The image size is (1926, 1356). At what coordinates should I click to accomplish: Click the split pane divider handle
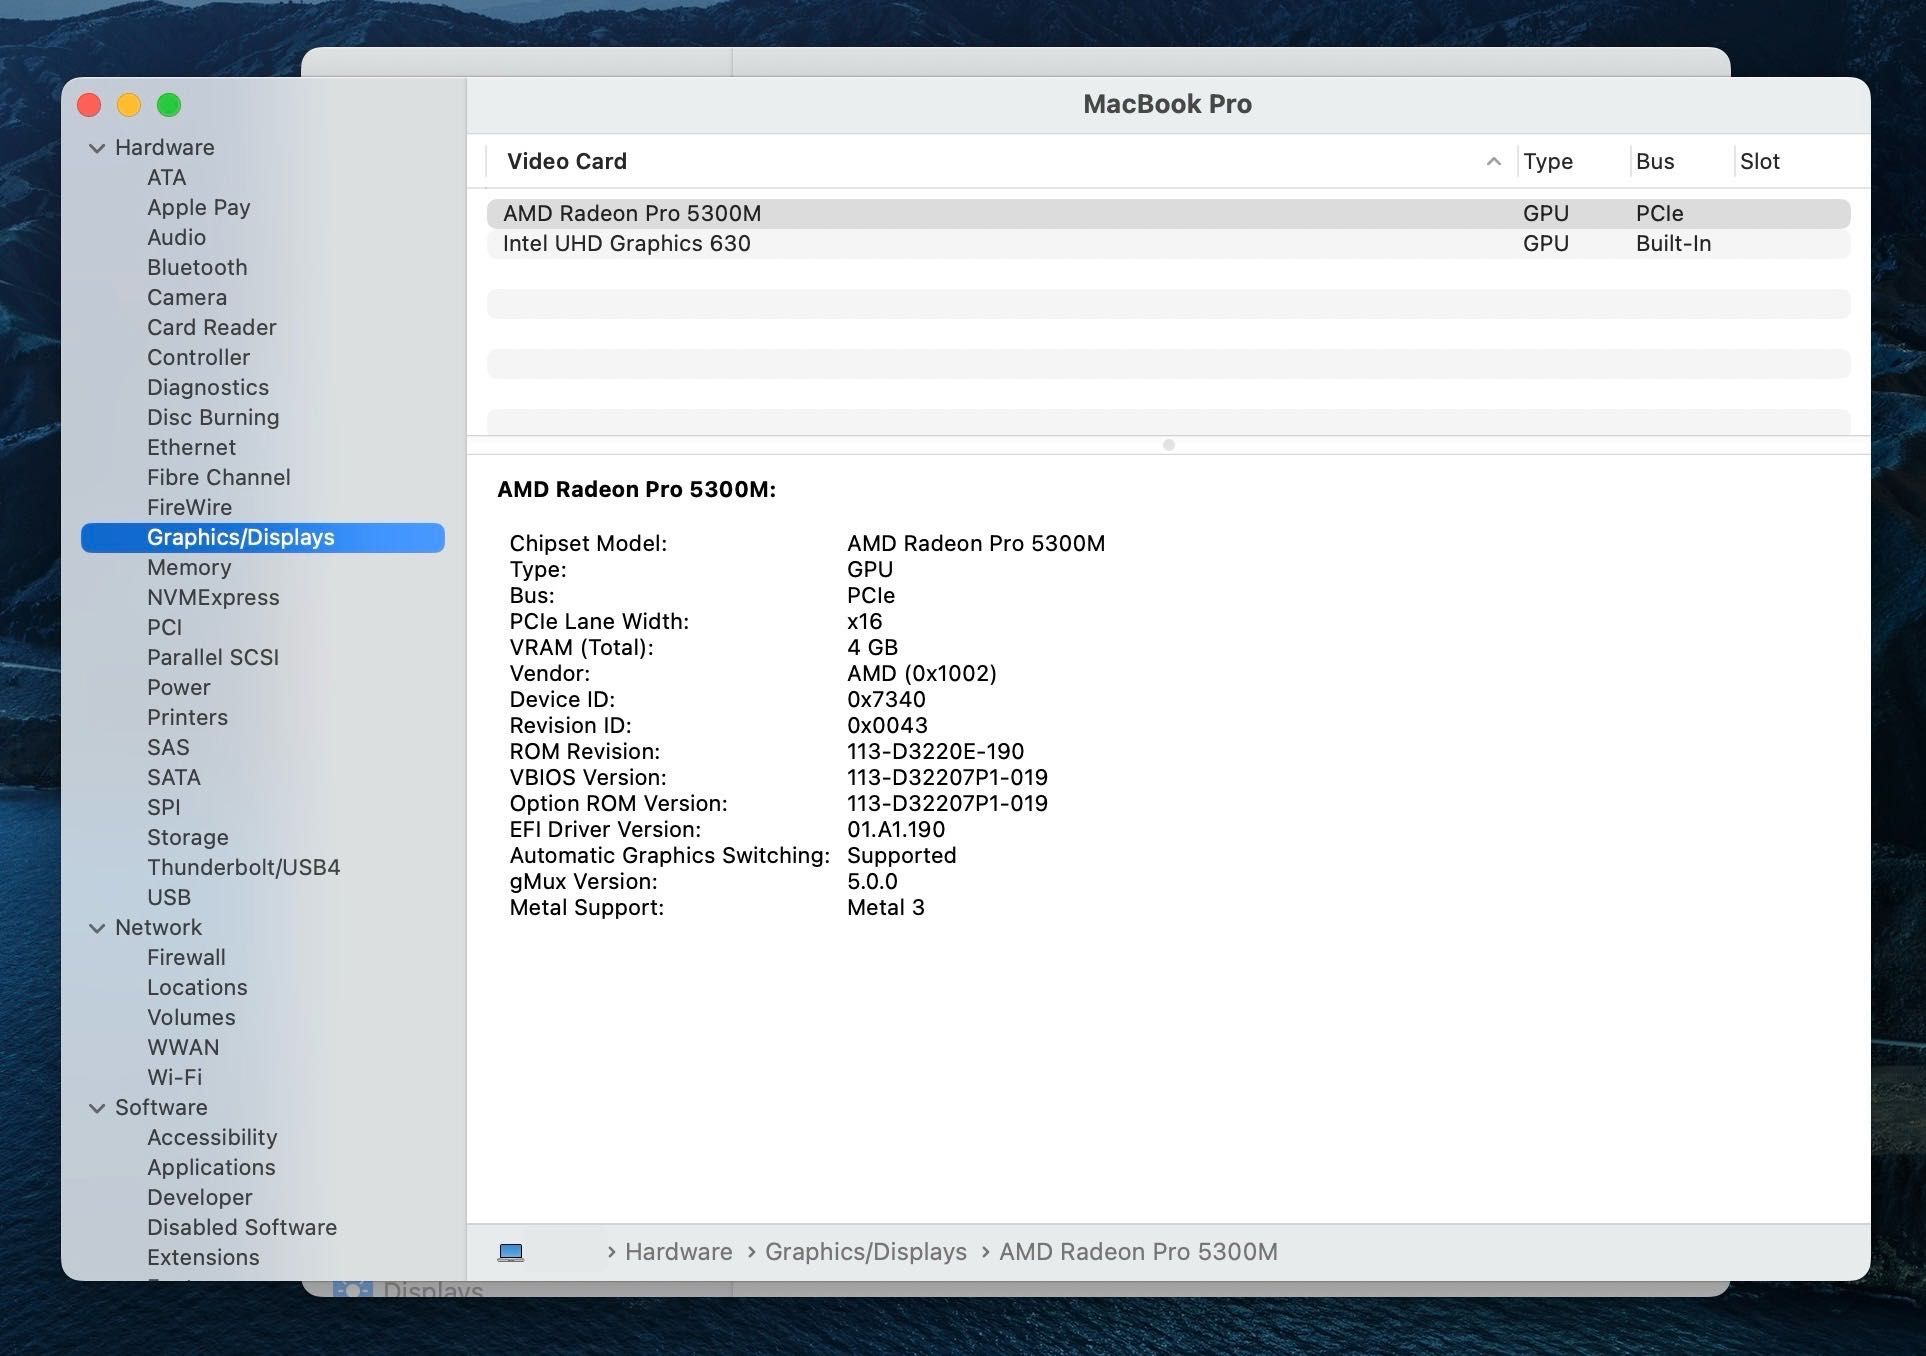[1168, 445]
